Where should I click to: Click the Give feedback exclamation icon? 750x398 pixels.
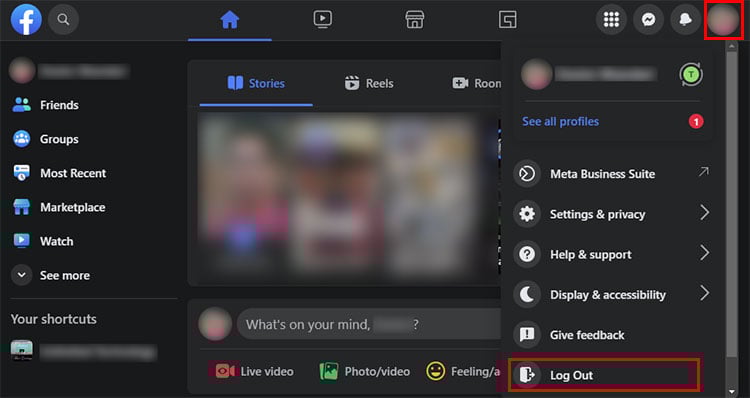[527, 335]
